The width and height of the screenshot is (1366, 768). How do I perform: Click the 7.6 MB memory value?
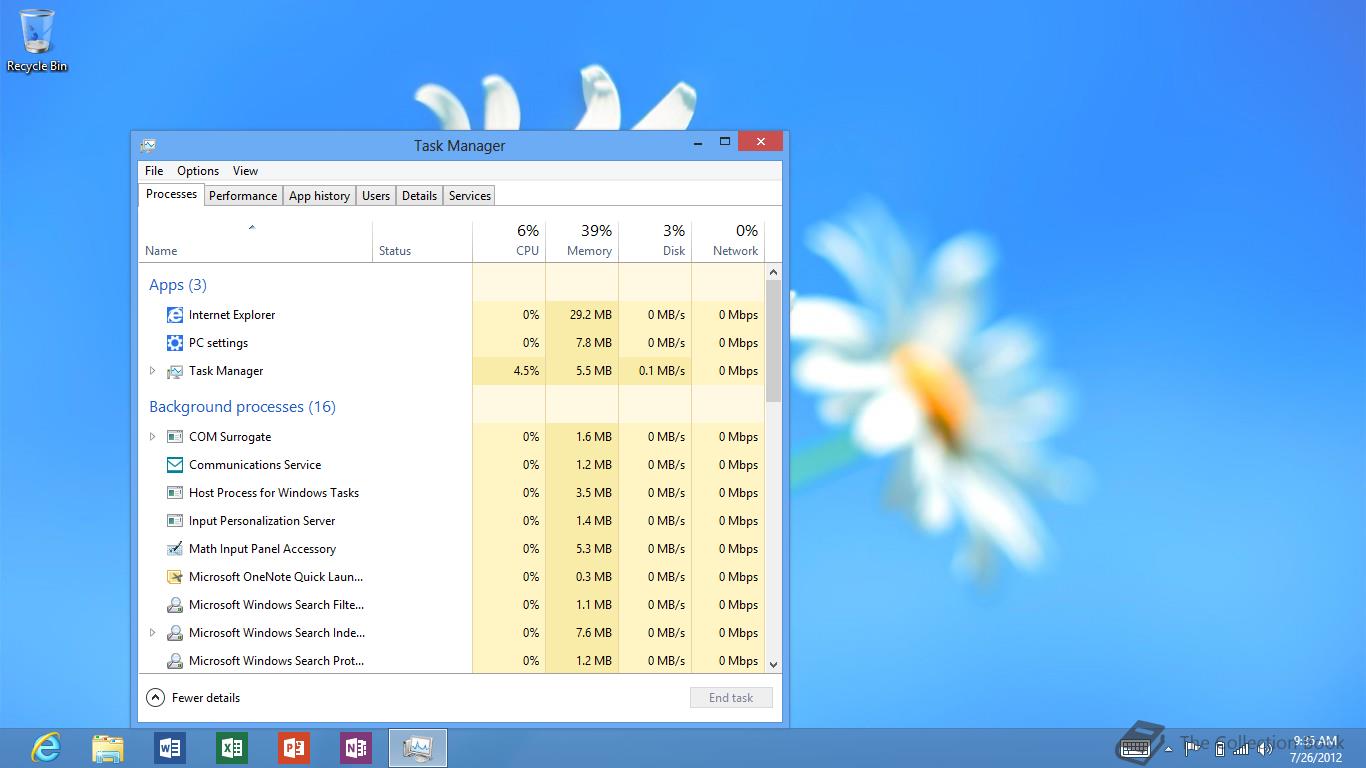pos(594,633)
